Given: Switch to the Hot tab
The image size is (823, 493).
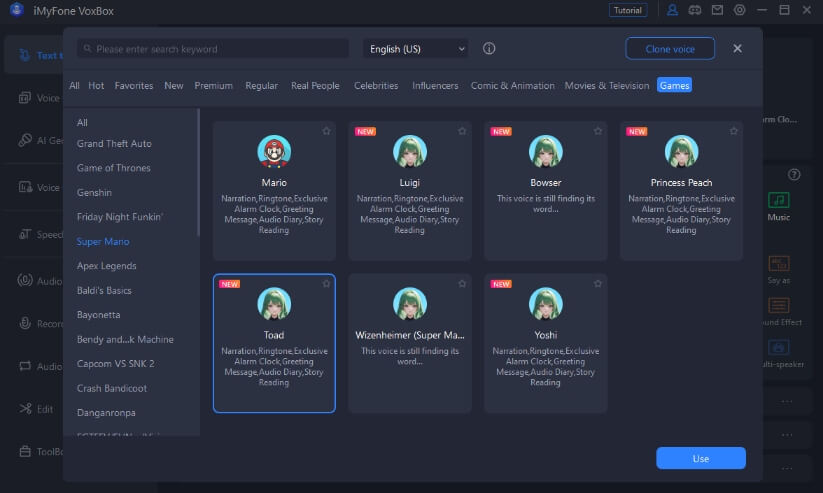Looking at the screenshot, I should [96, 86].
